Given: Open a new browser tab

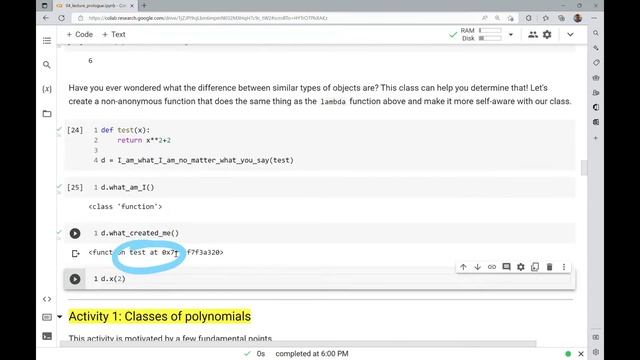Looking at the screenshot, I should 144,6.
